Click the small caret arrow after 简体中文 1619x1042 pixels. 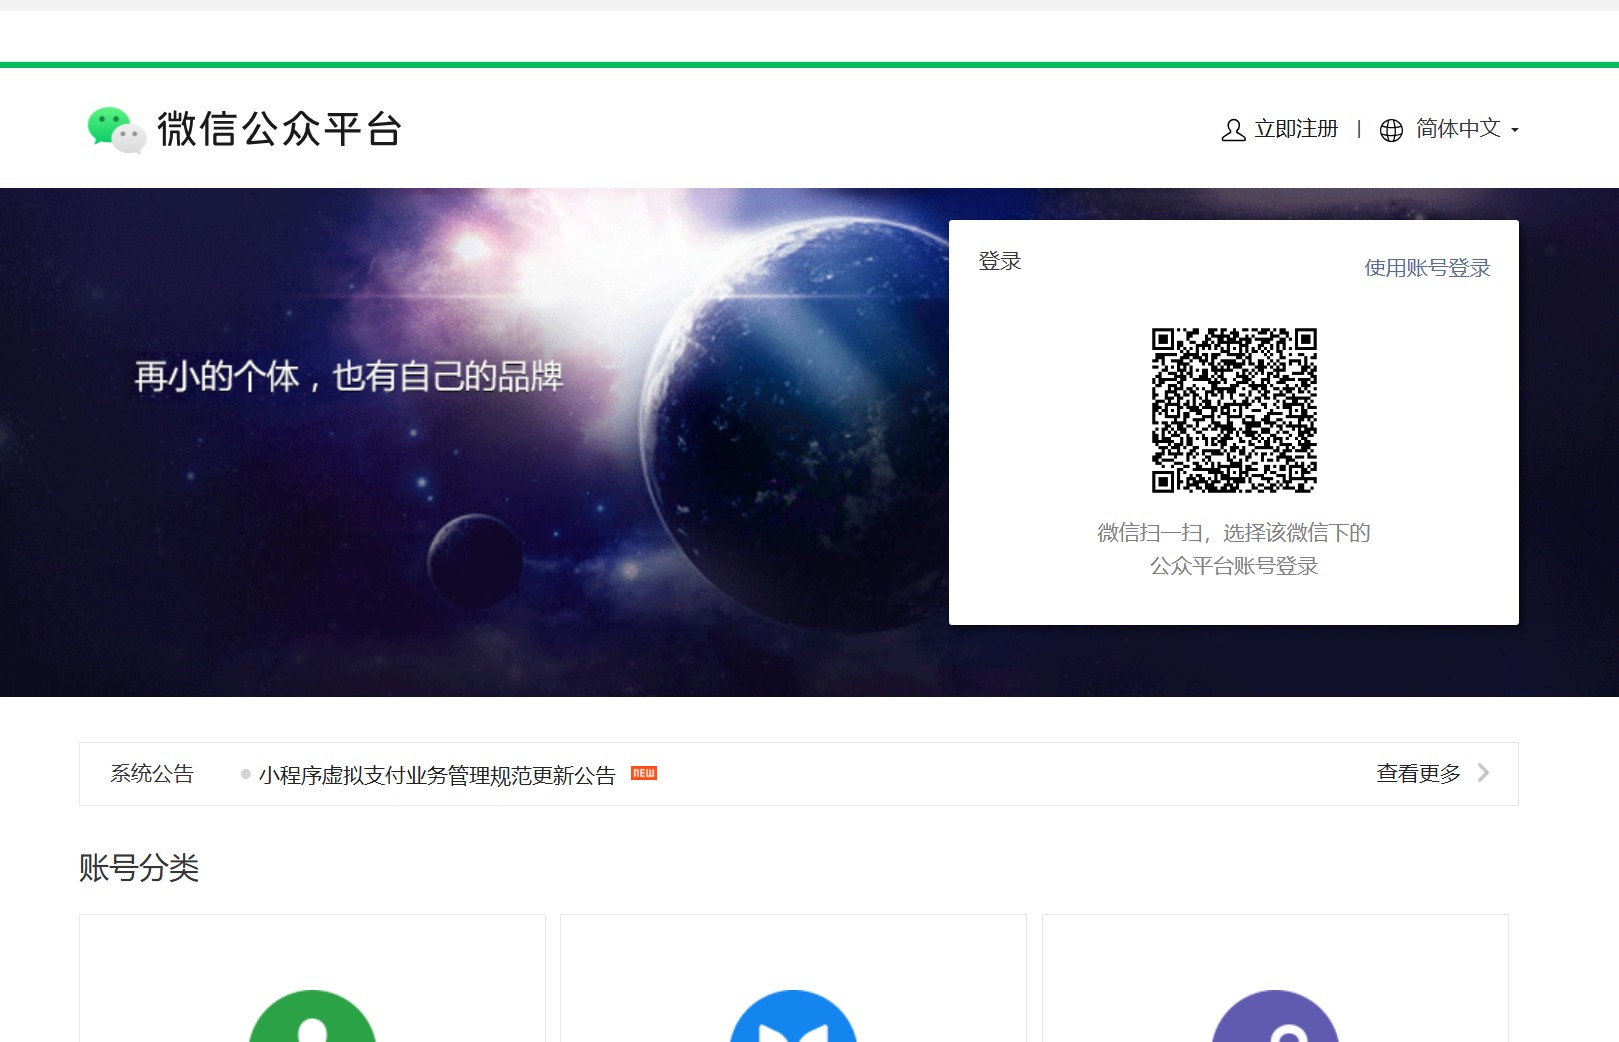1515,130
